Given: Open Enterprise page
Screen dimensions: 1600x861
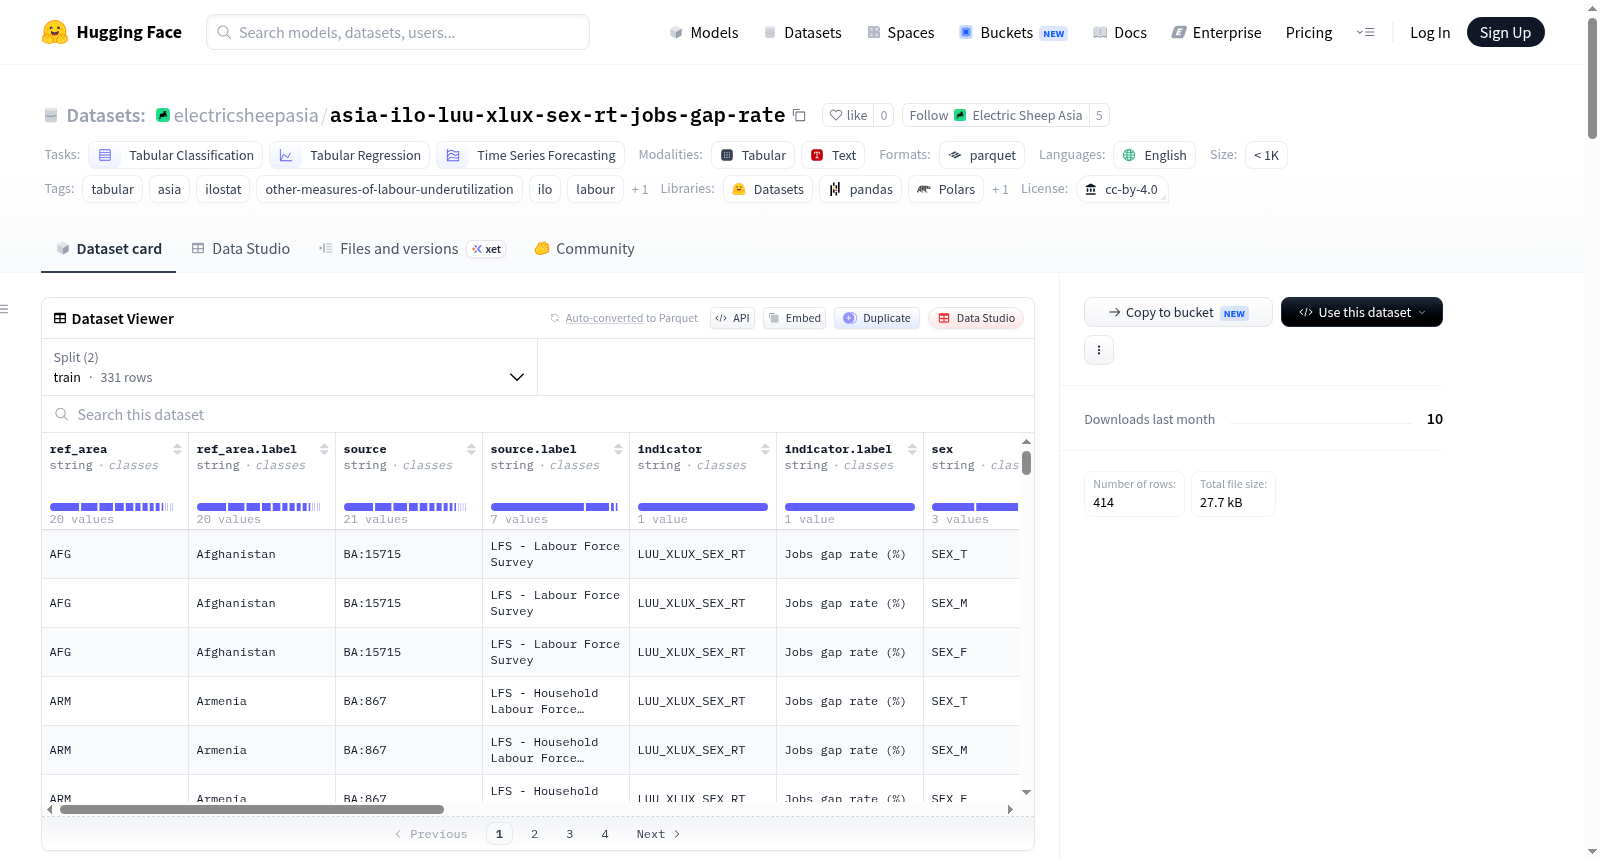Looking at the screenshot, I should [1216, 32].
